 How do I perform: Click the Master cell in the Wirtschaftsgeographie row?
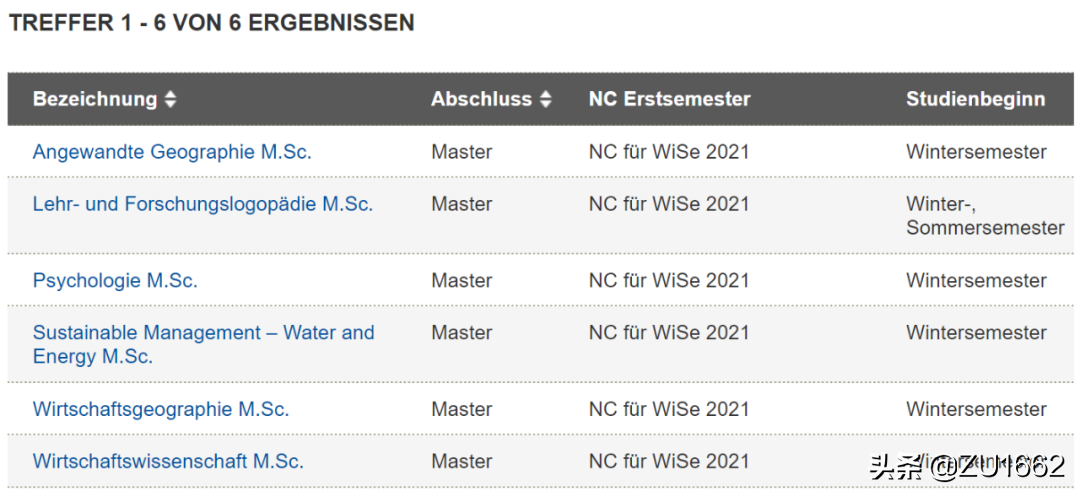coord(461,409)
